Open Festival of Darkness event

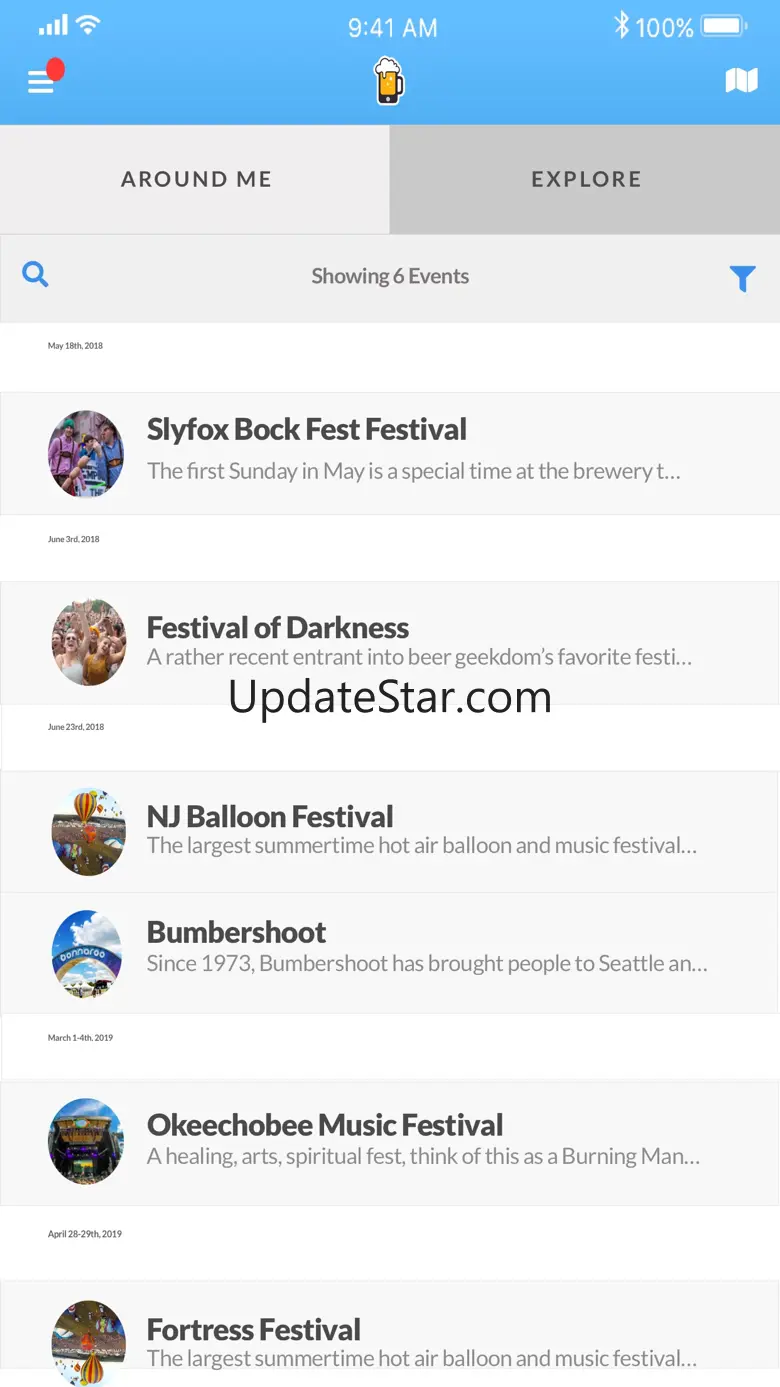tap(278, 628)
